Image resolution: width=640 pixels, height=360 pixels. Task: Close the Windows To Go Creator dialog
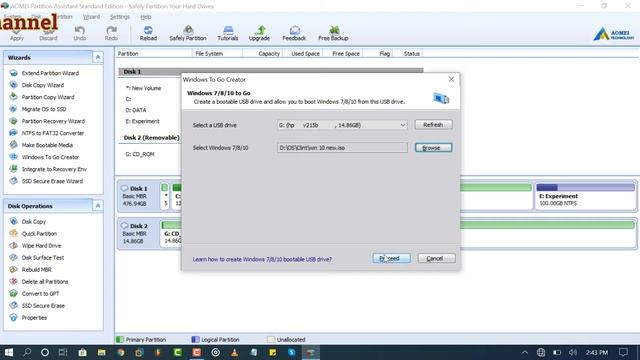(x=451, y=79)
